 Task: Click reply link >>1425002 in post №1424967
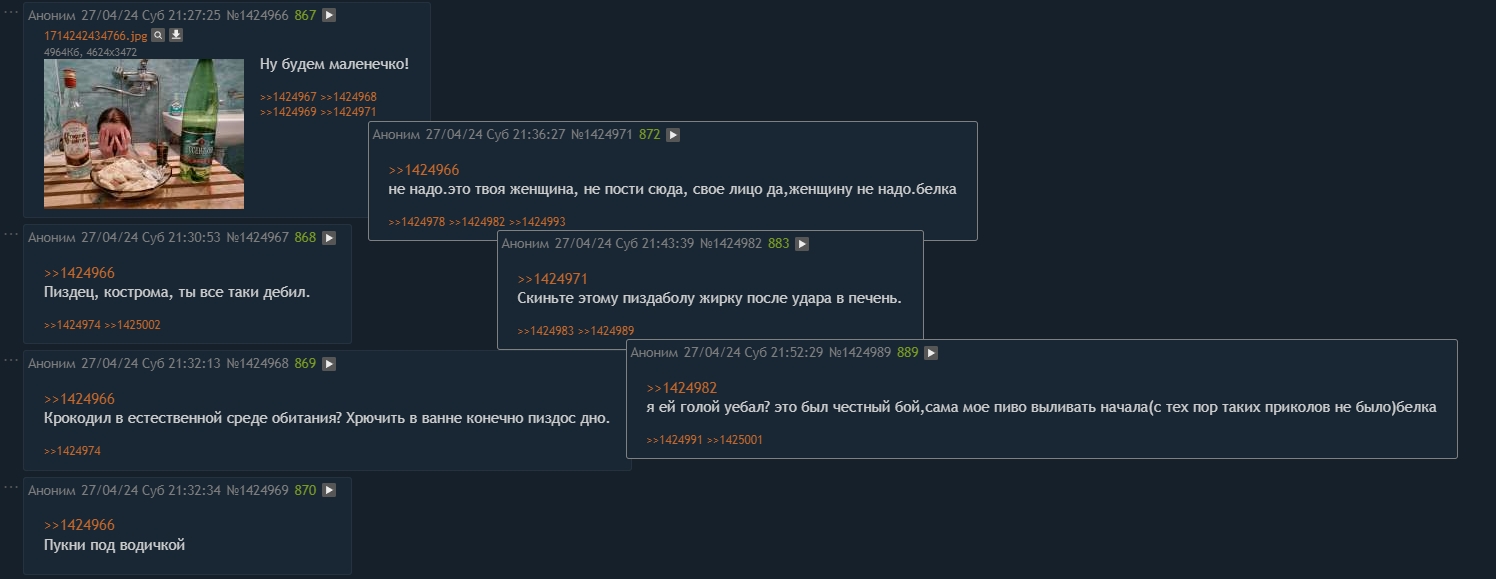(133, 326)
